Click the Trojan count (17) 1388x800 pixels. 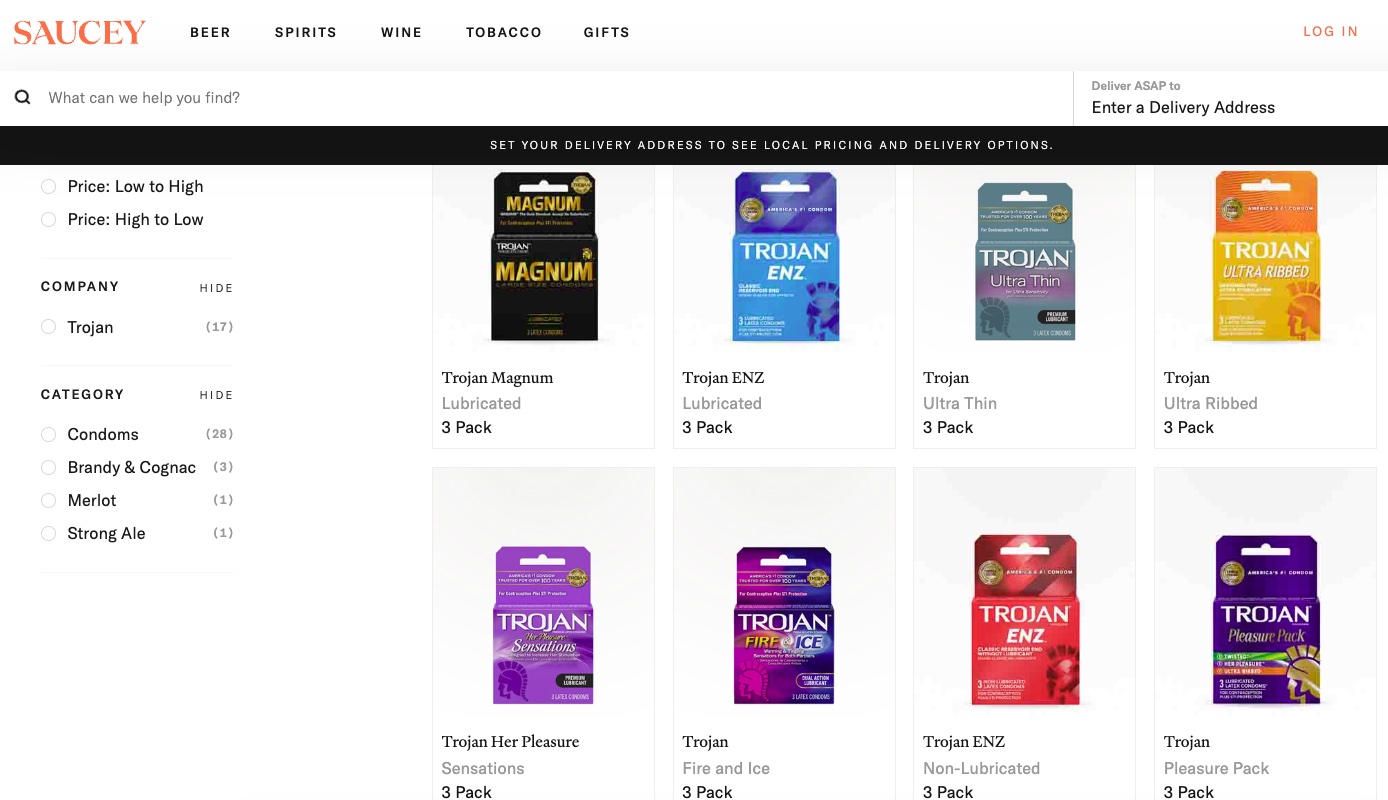[x=220, y=327]
